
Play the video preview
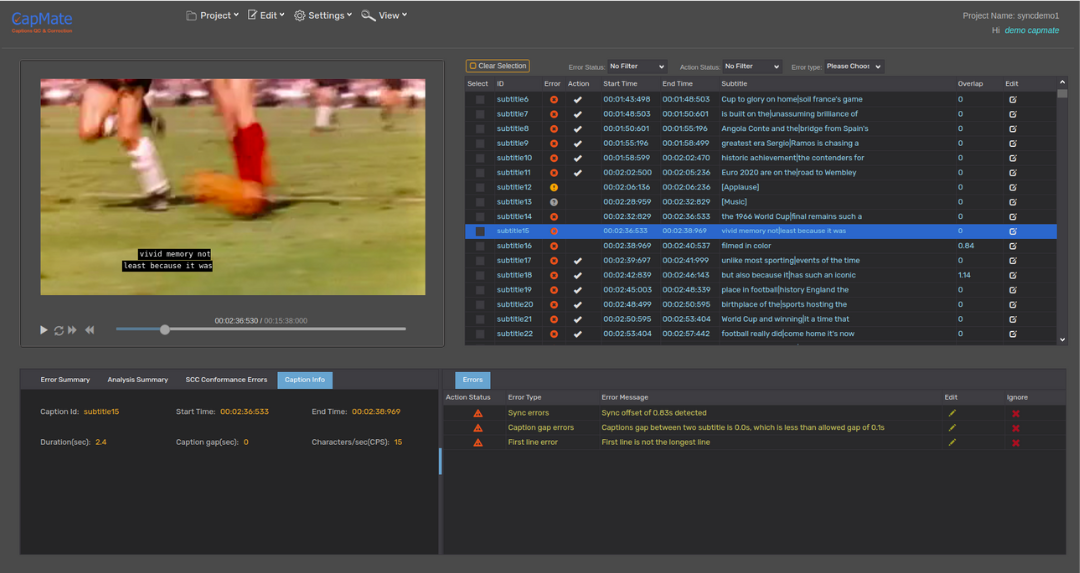click(44, 330)
